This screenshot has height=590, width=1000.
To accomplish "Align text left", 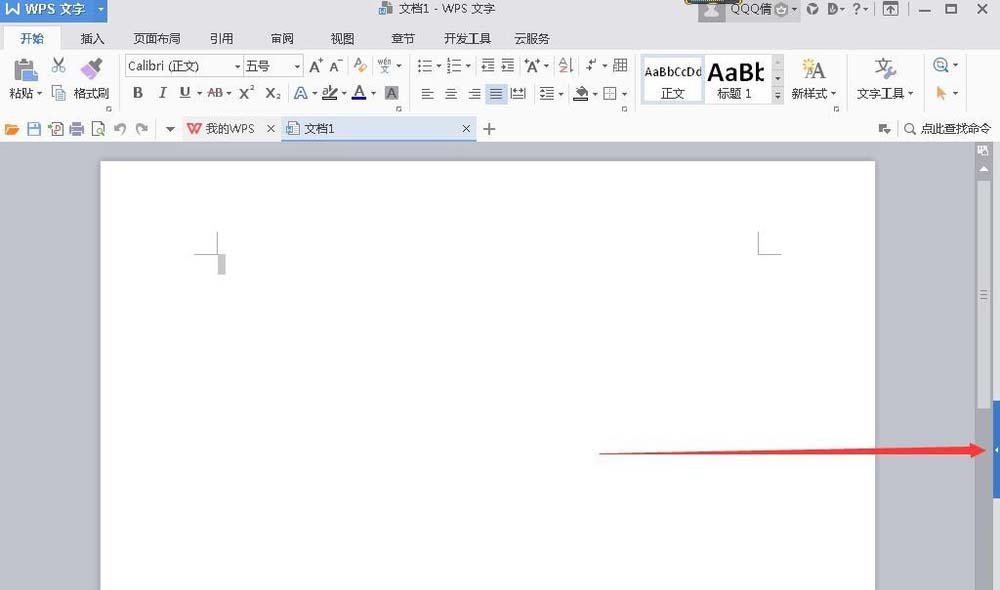I will [427, 94].
